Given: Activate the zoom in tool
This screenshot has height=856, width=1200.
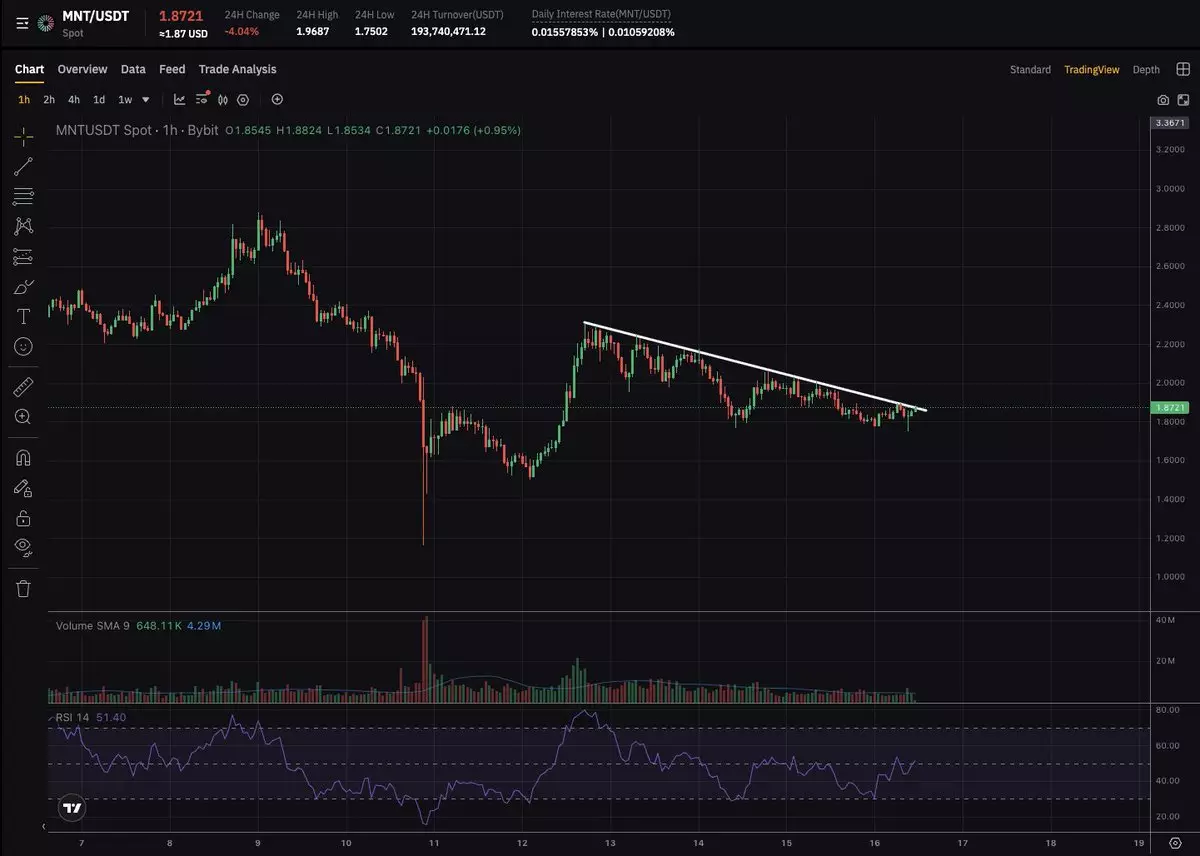Looking at the screenshot, I should (23, 417).
